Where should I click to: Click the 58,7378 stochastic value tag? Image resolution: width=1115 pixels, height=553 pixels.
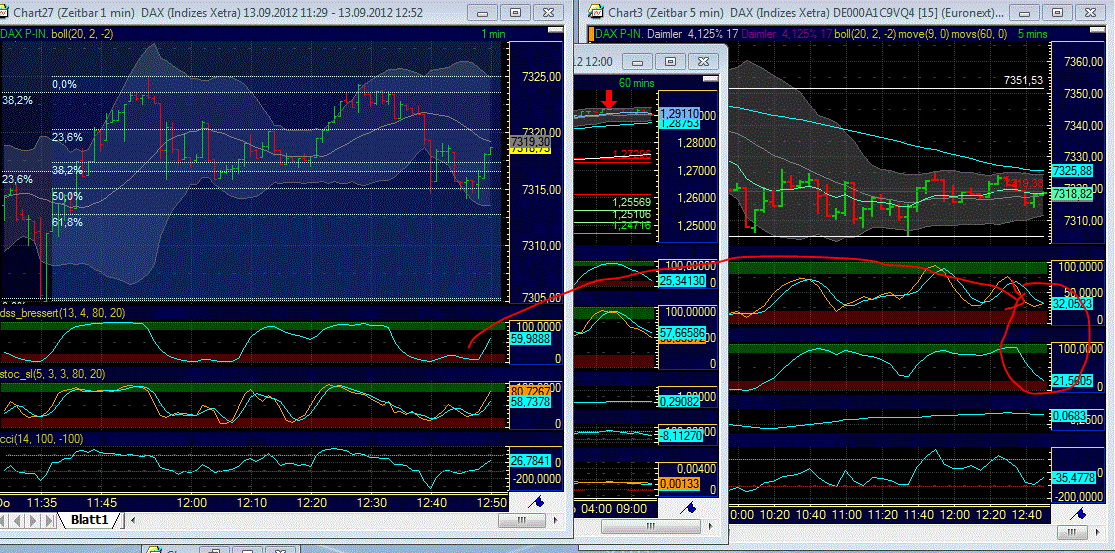tap(529, 402)
